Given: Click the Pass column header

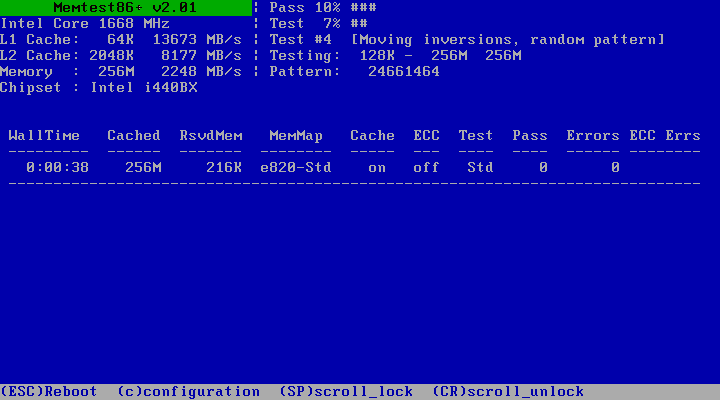Looking at the screenshot, I should (x=530, y=135).
